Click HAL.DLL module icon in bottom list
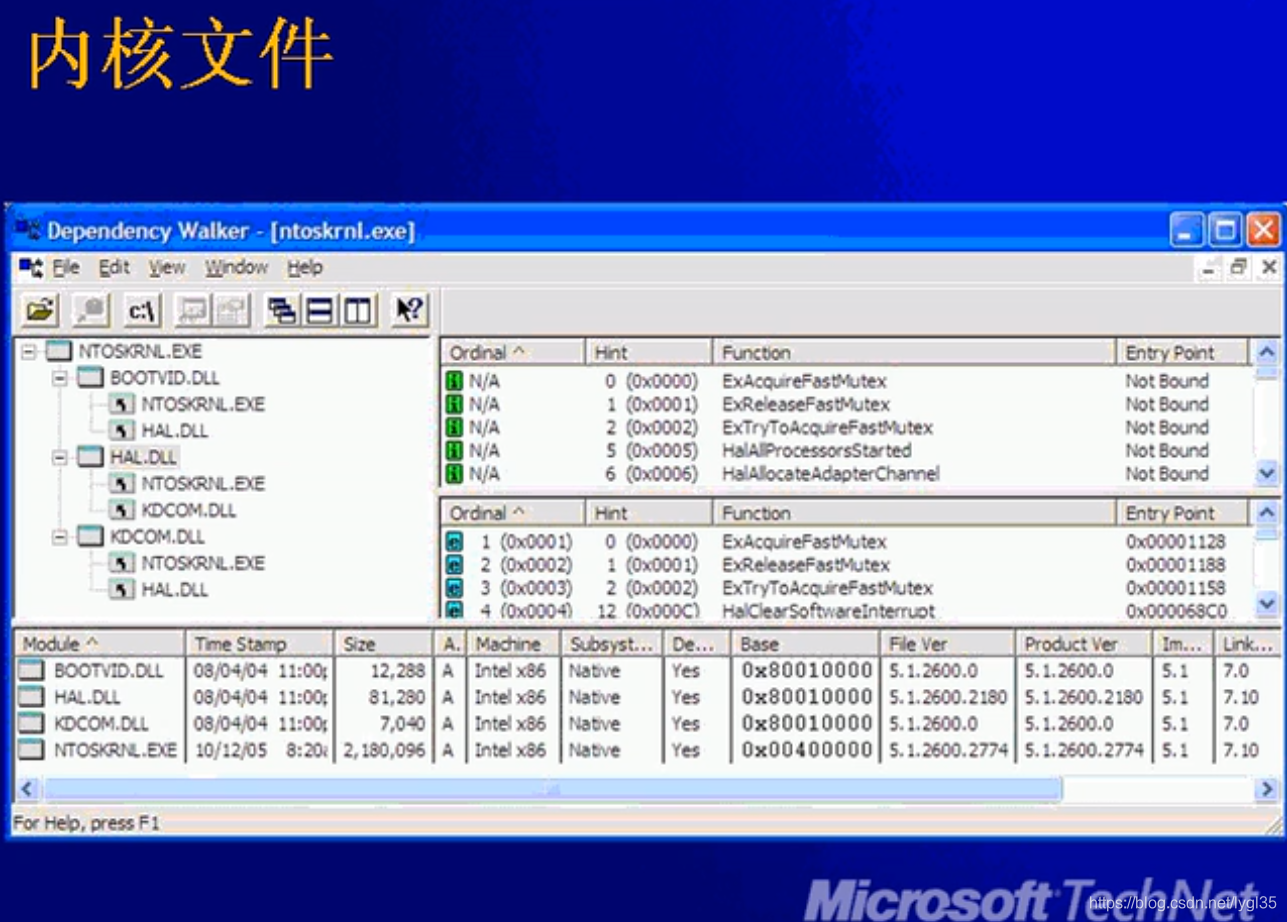The image size is (1287, 922). (x=32, y=697)
